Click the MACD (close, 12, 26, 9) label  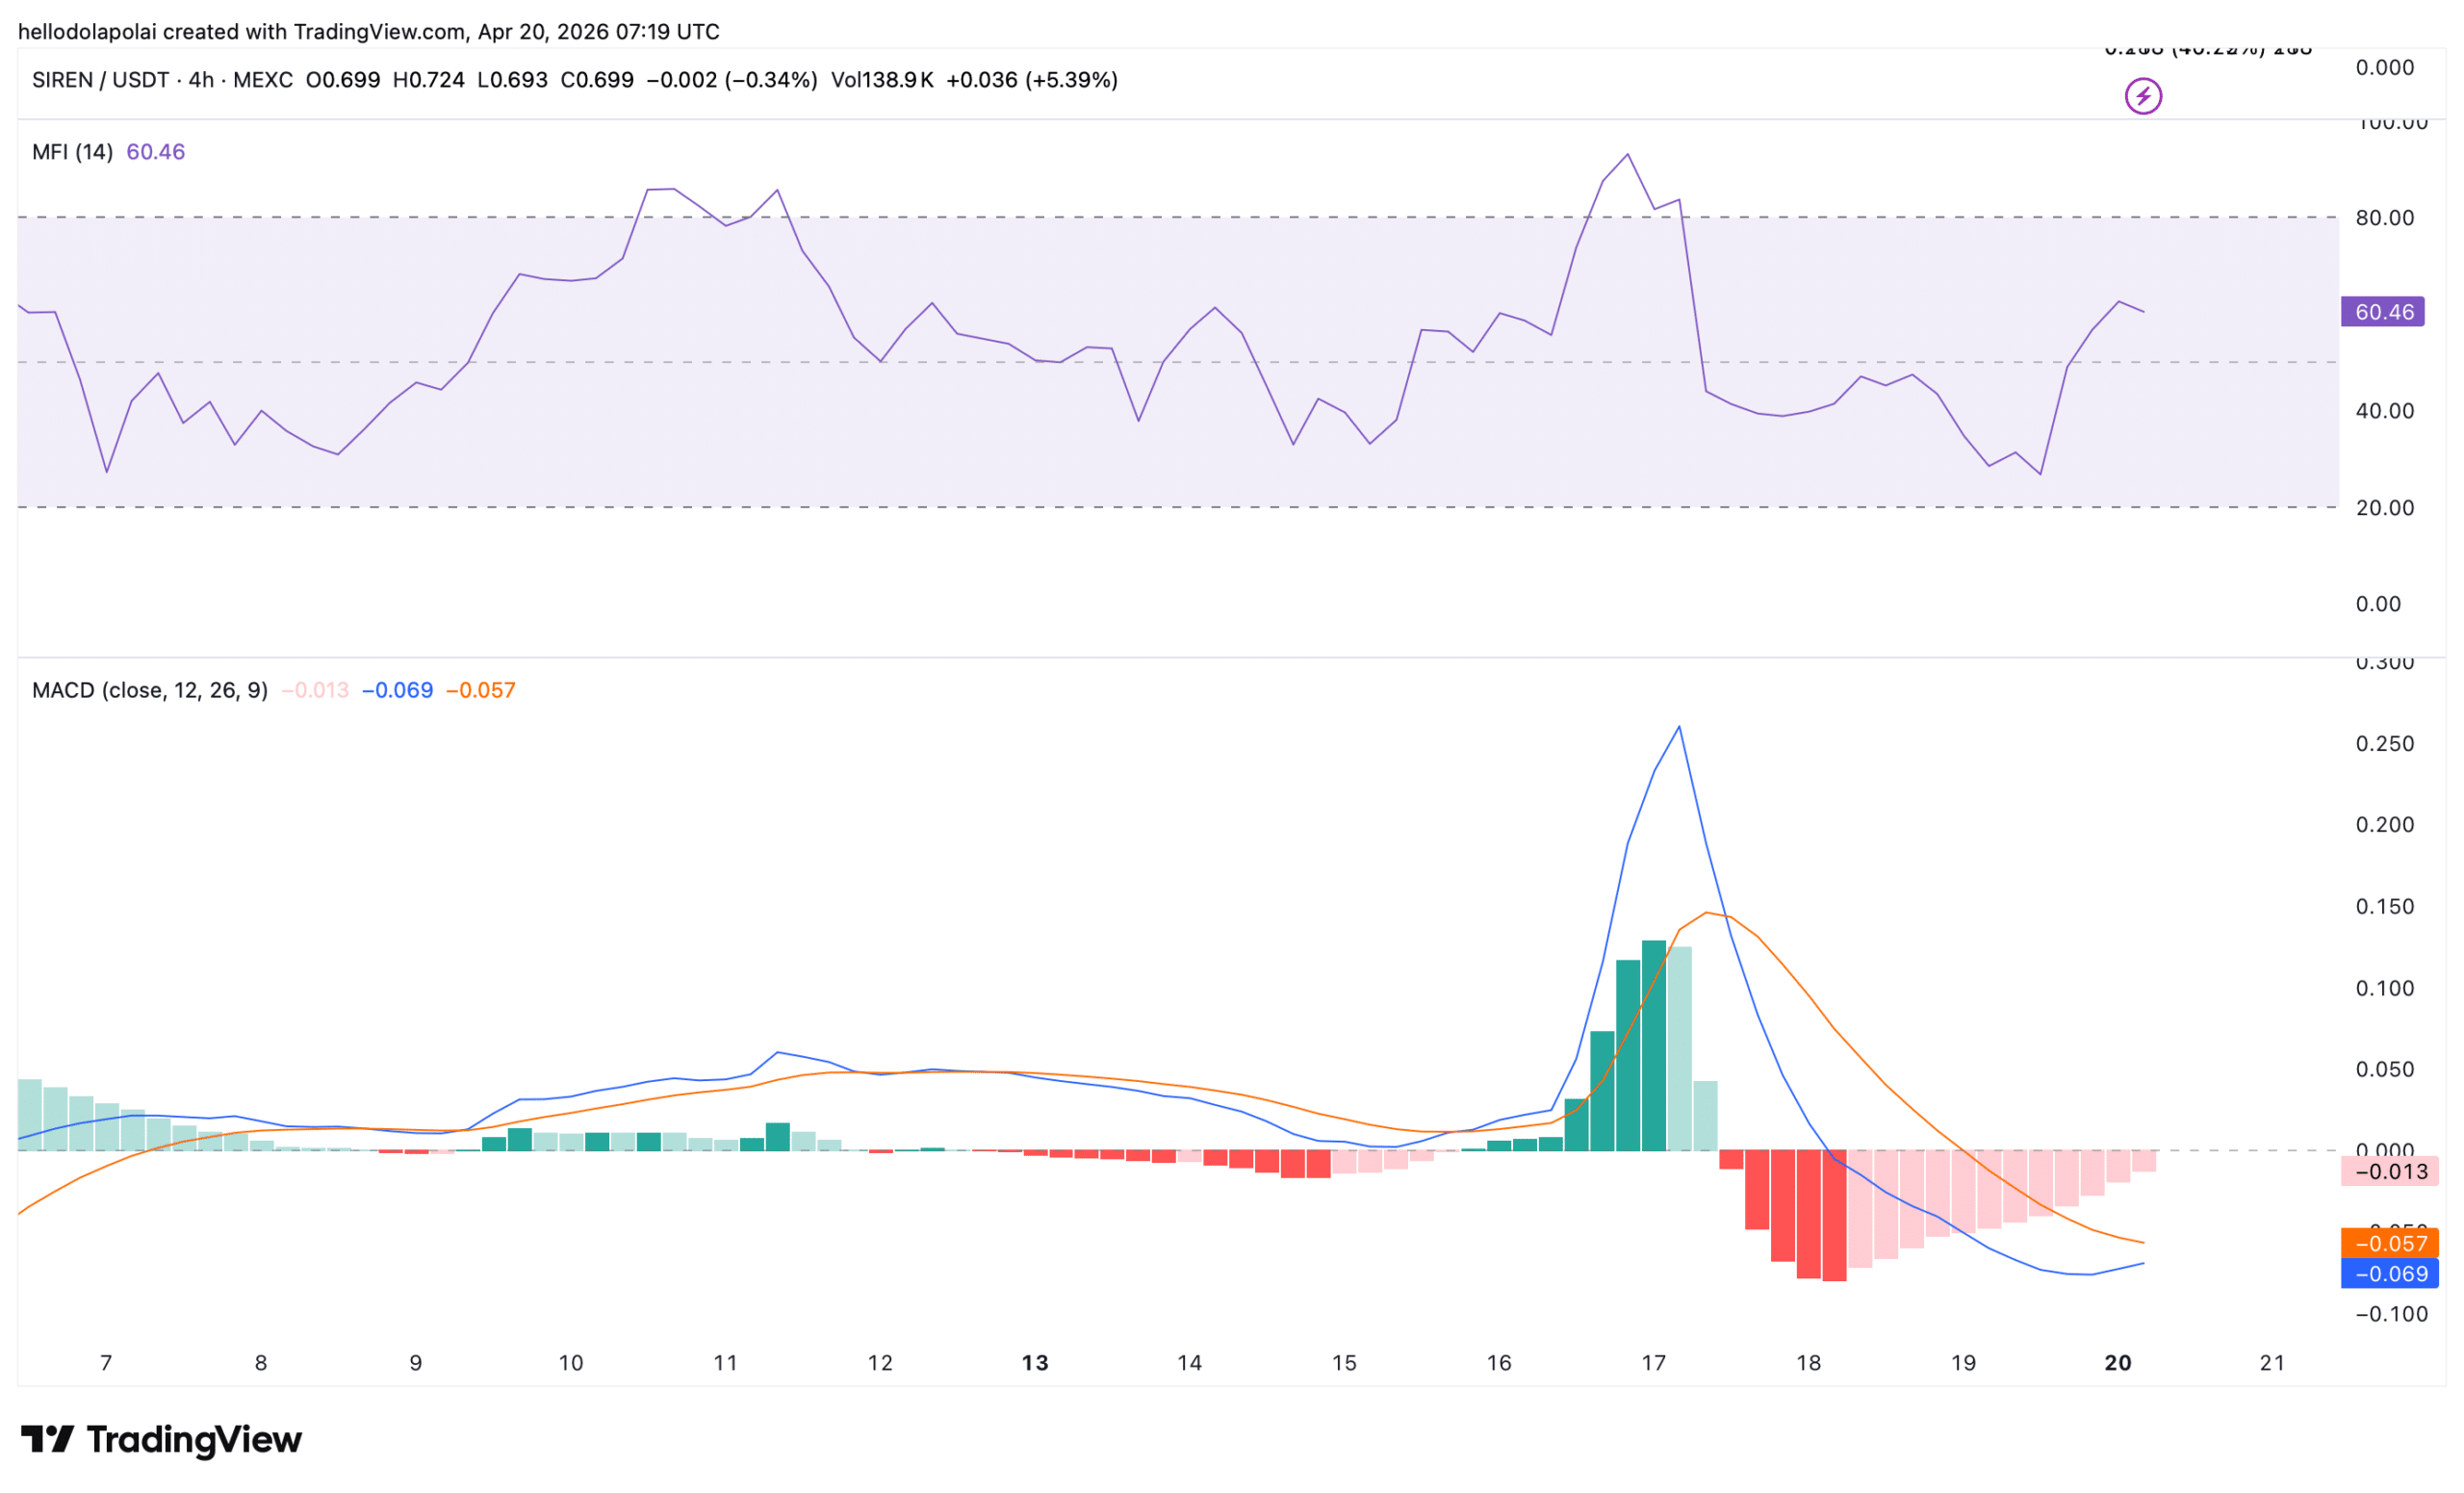point(150,690)
